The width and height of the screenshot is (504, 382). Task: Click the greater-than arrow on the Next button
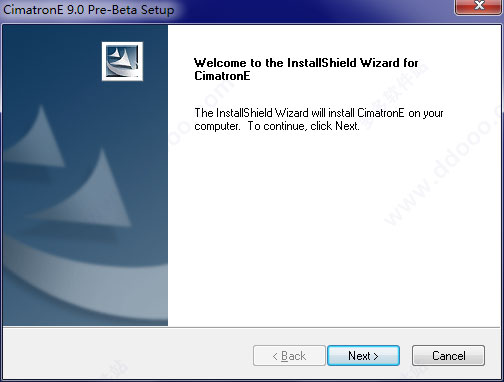click(376, 356)
